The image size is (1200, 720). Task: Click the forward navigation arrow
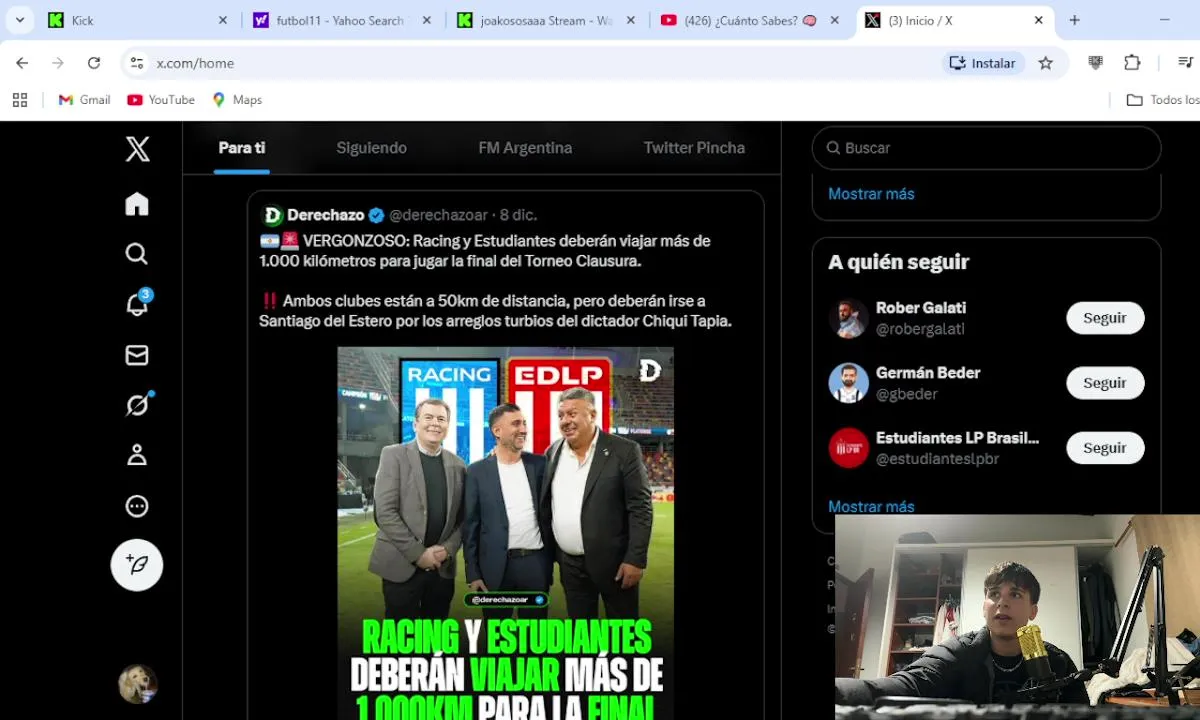tap(58, 63)
